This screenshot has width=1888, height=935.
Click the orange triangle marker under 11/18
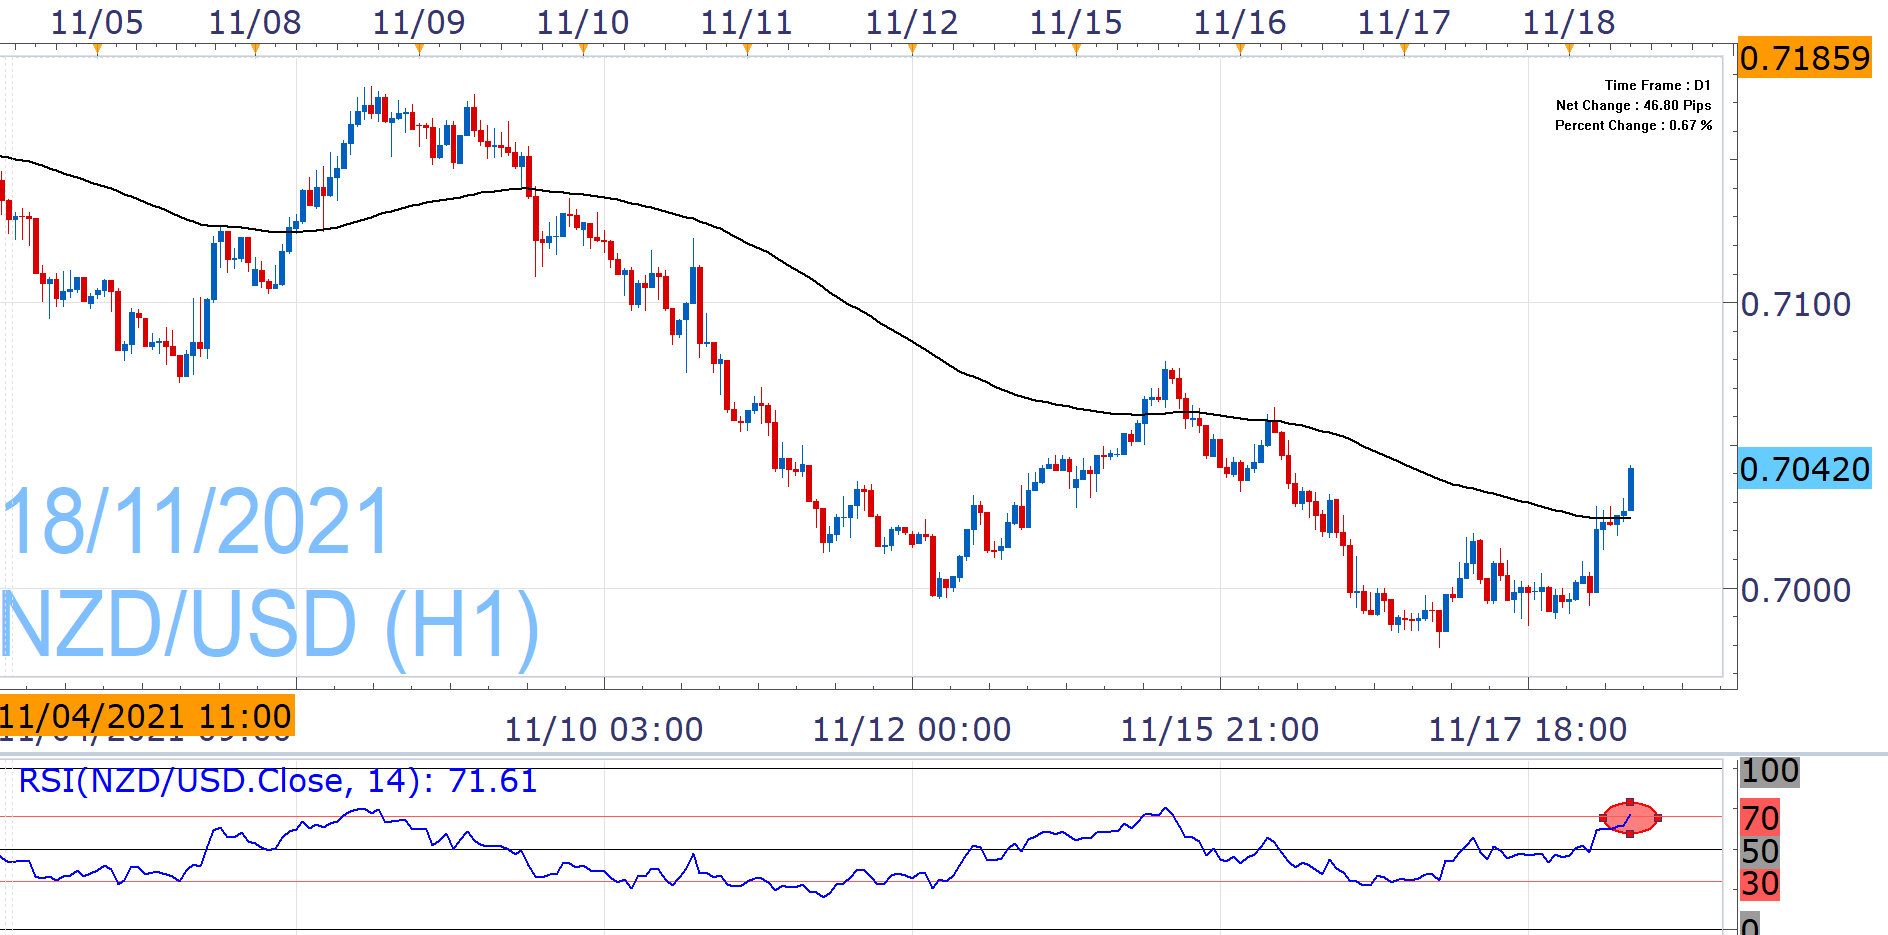tap(1569, 48)
